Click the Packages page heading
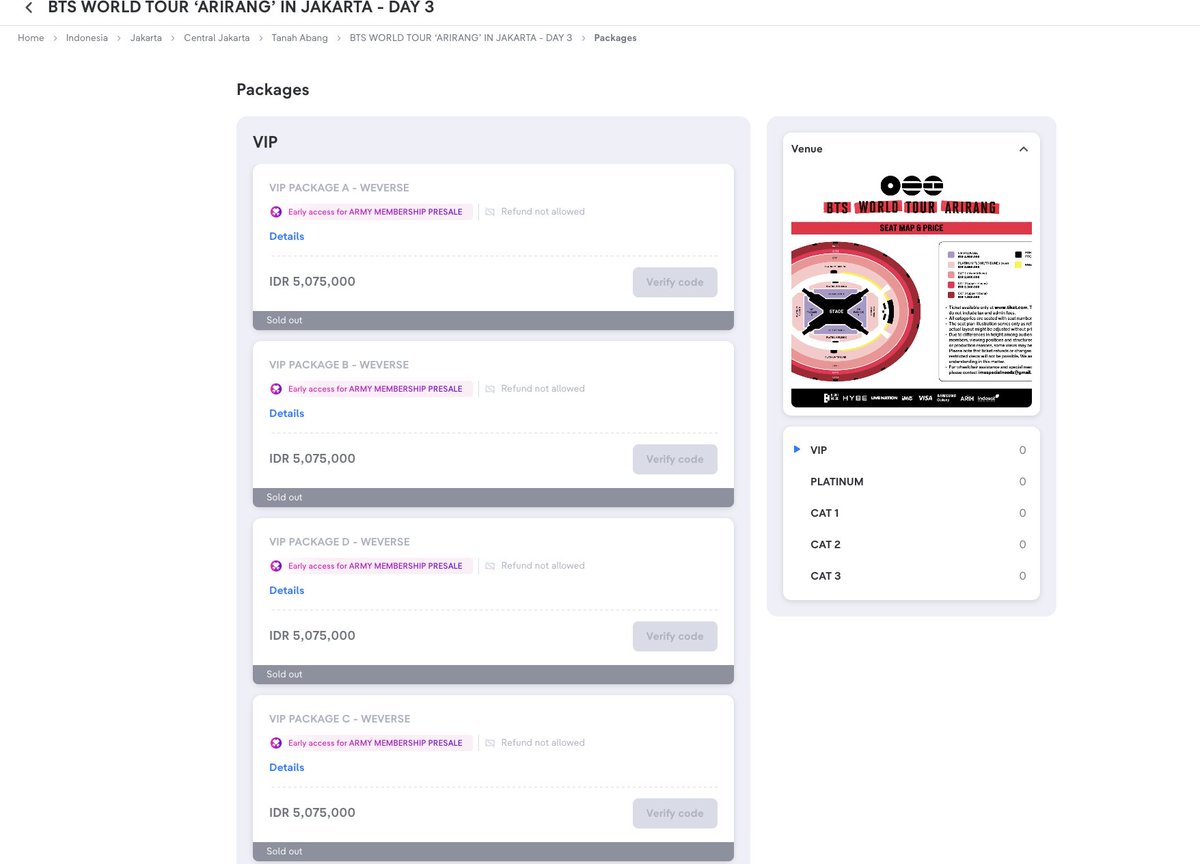1200x864 pixels. (273, 90)
